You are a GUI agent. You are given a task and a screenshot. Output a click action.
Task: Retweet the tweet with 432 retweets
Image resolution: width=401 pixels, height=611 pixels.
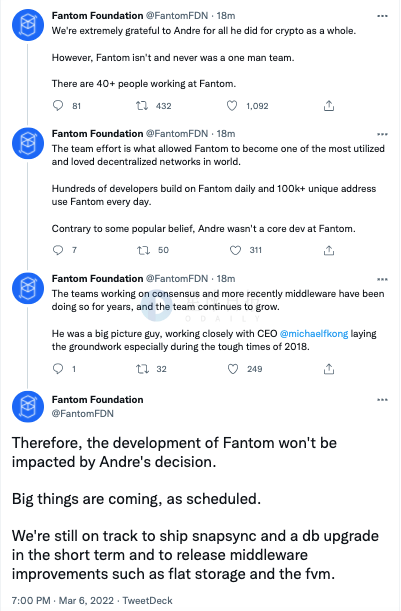[x=142, y=106]
